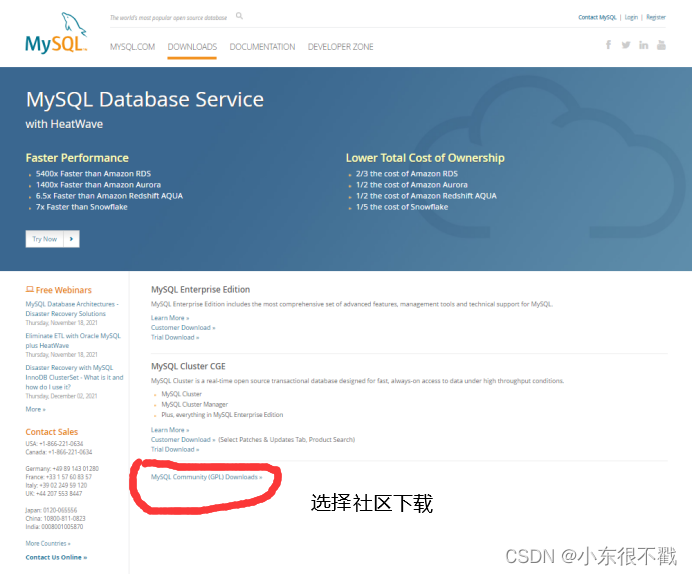Click Contact Us Online link
Screen dimensions: 692x575
click(x=56, y=557)
